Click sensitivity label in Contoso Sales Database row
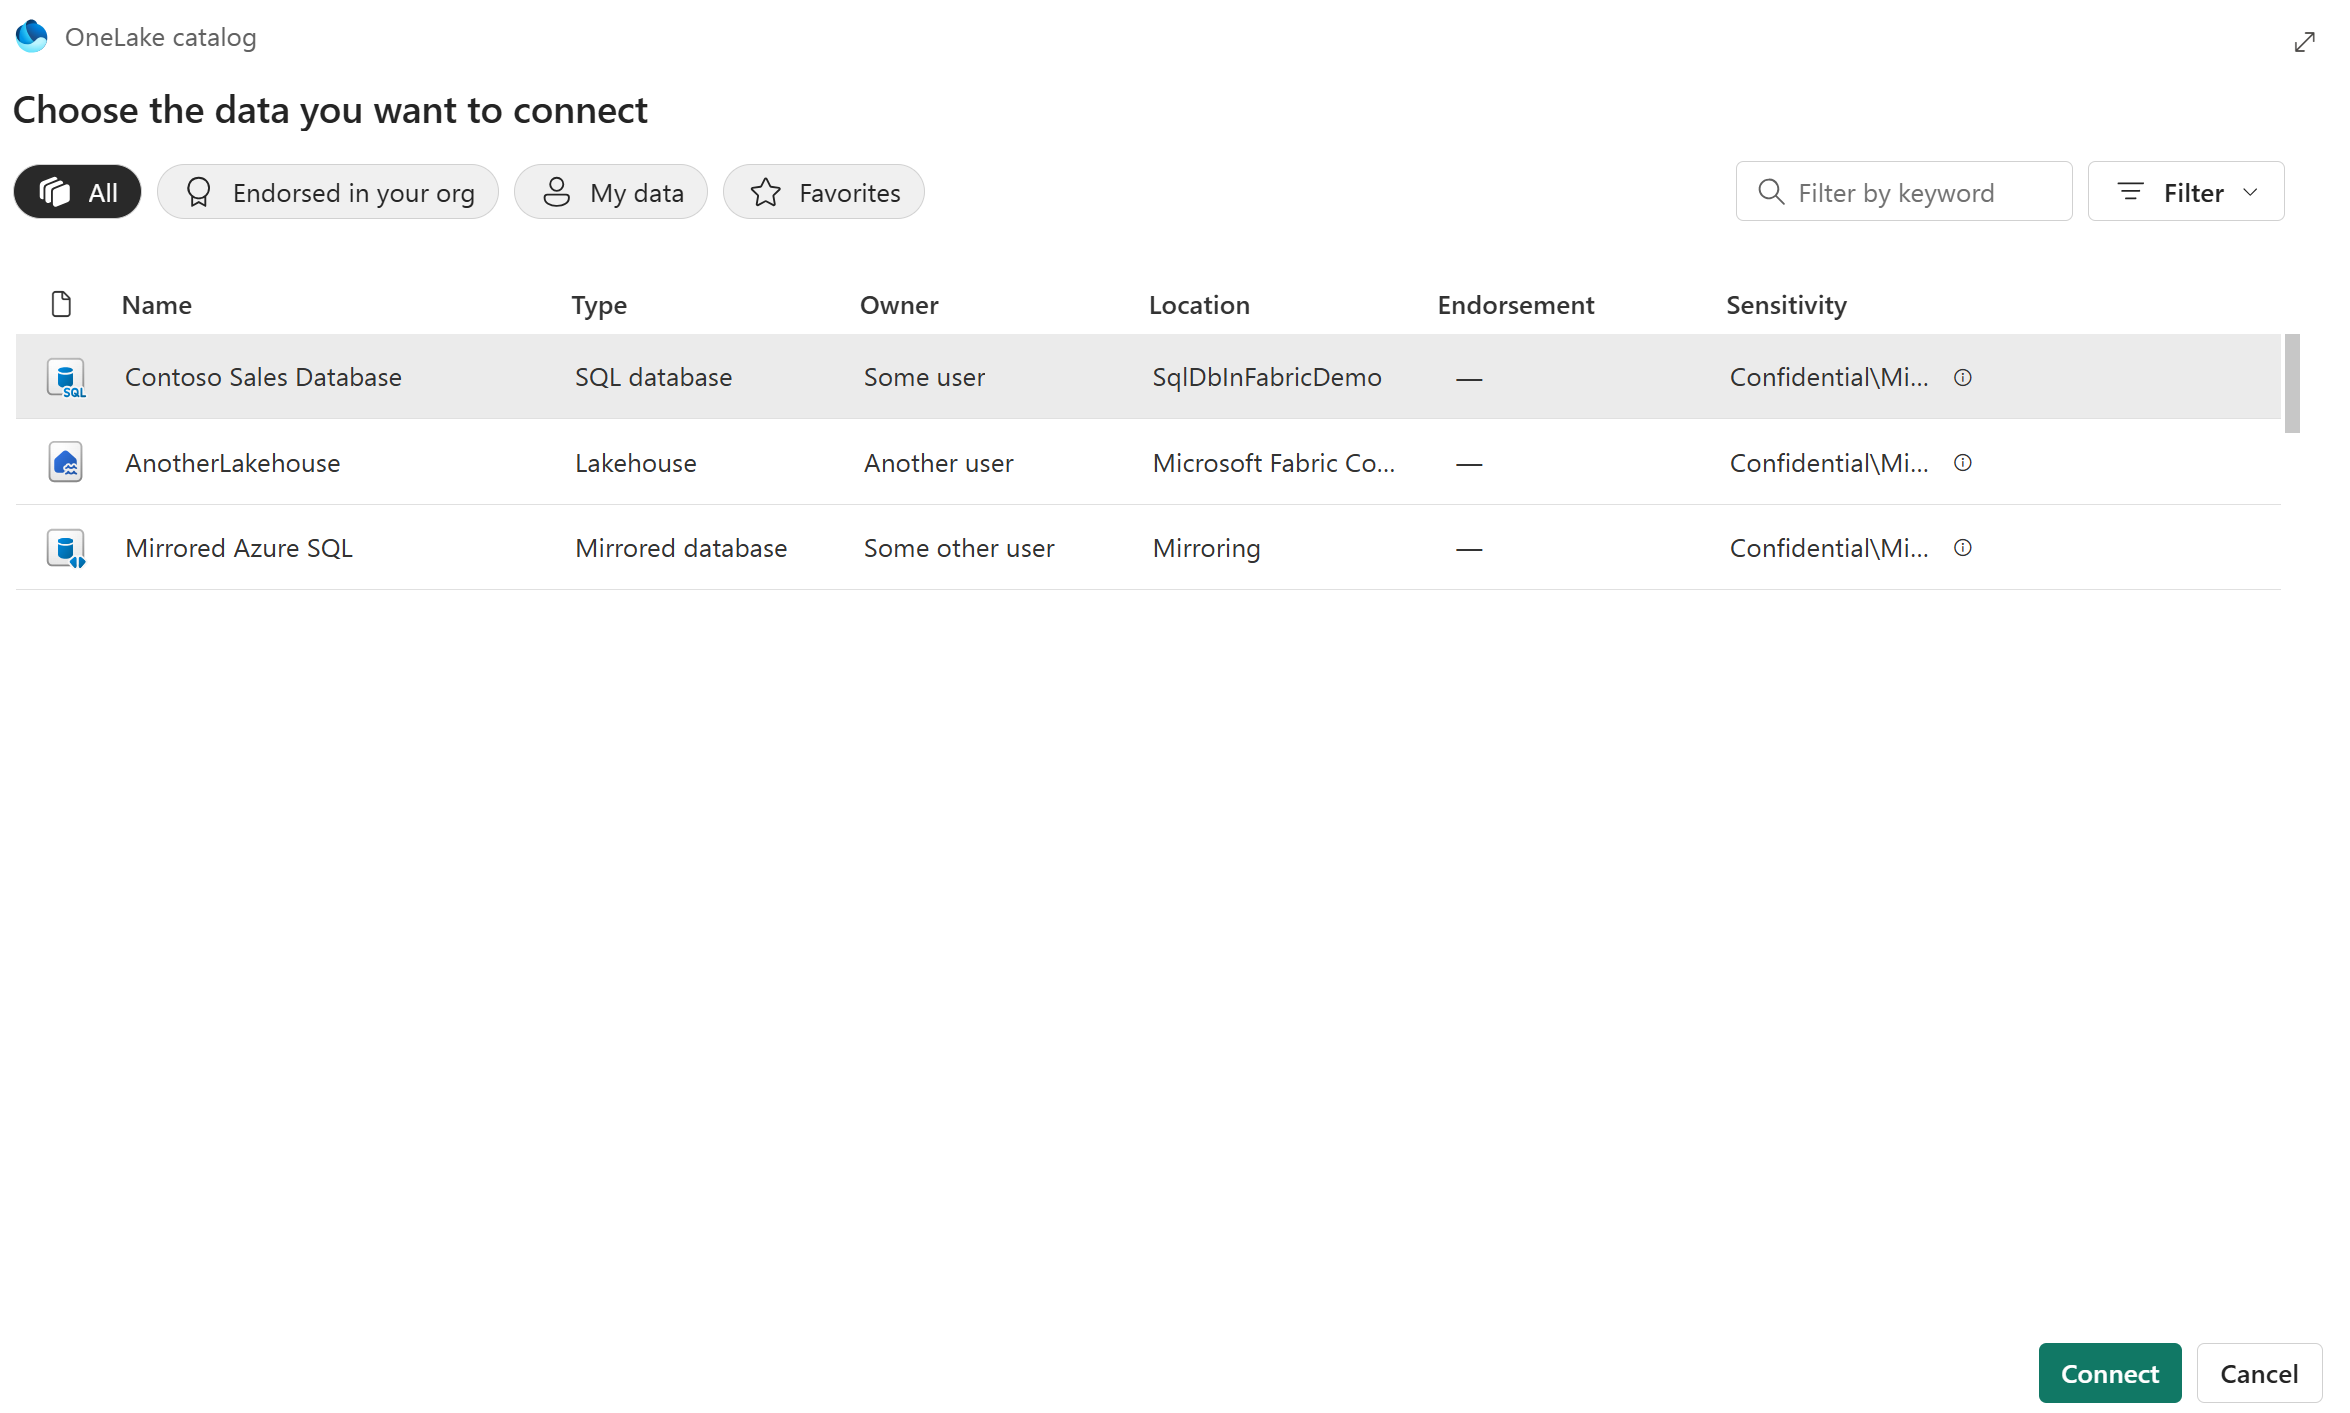Viewport: 2350px width, 1413px height. click(x=1829, y=377)
